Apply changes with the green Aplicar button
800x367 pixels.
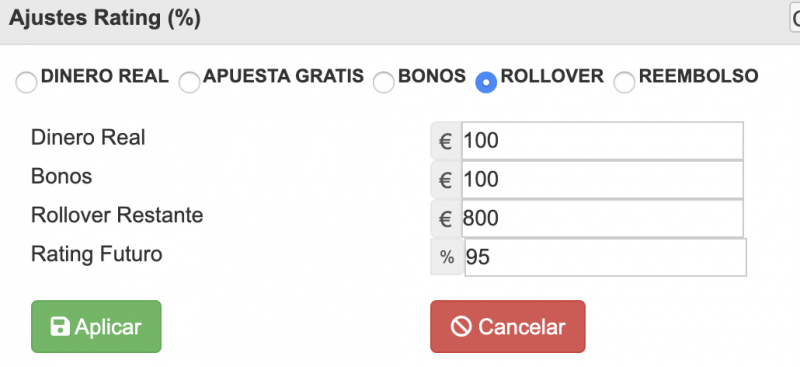point(96,327)
